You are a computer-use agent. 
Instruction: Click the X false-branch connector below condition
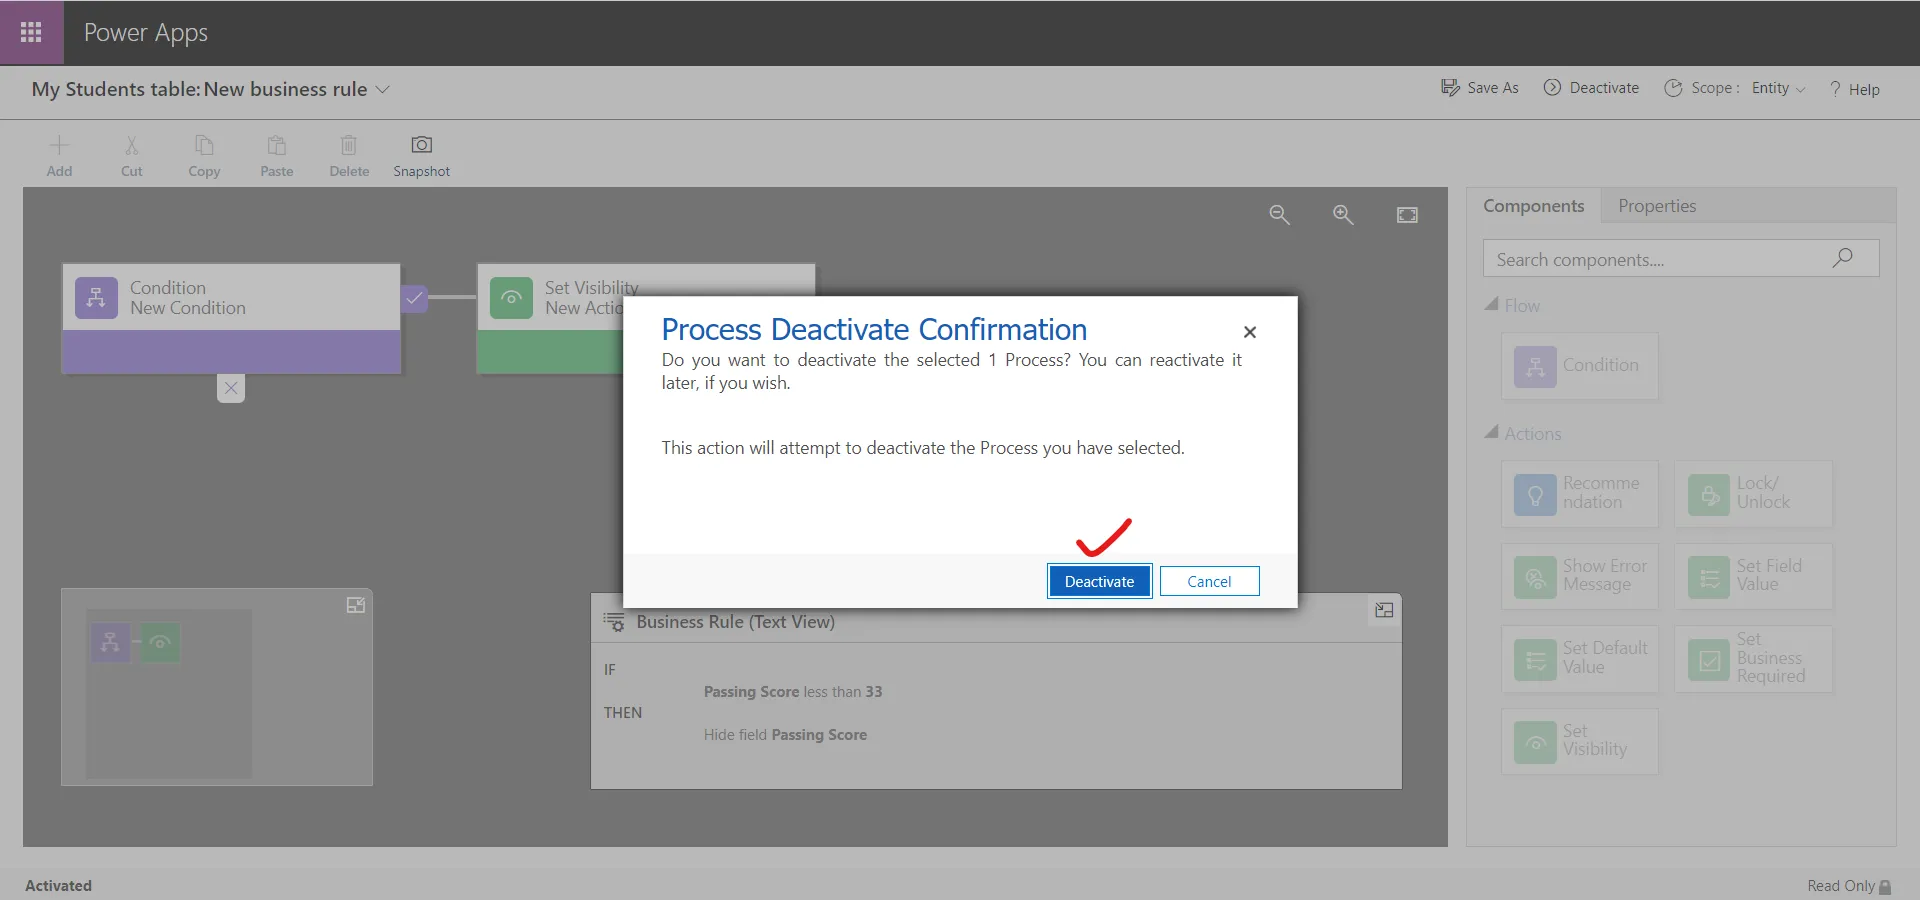coord(231,388)
